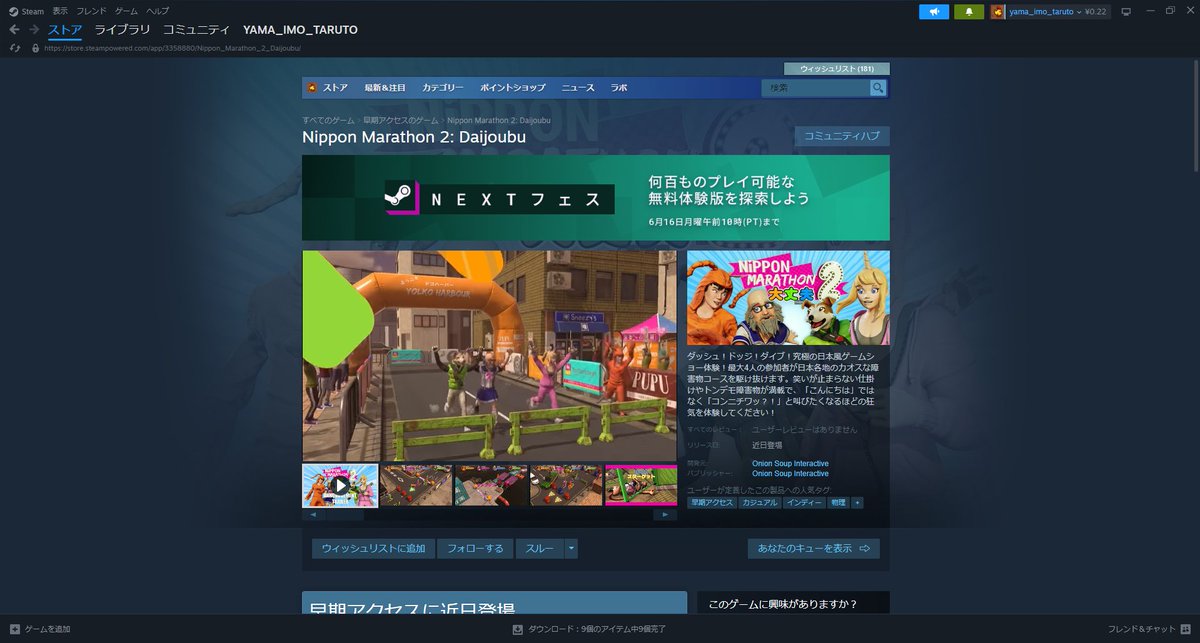Open the announcements megaphone icon
This screenshot has height=643, width=1200.
point(935,11)
